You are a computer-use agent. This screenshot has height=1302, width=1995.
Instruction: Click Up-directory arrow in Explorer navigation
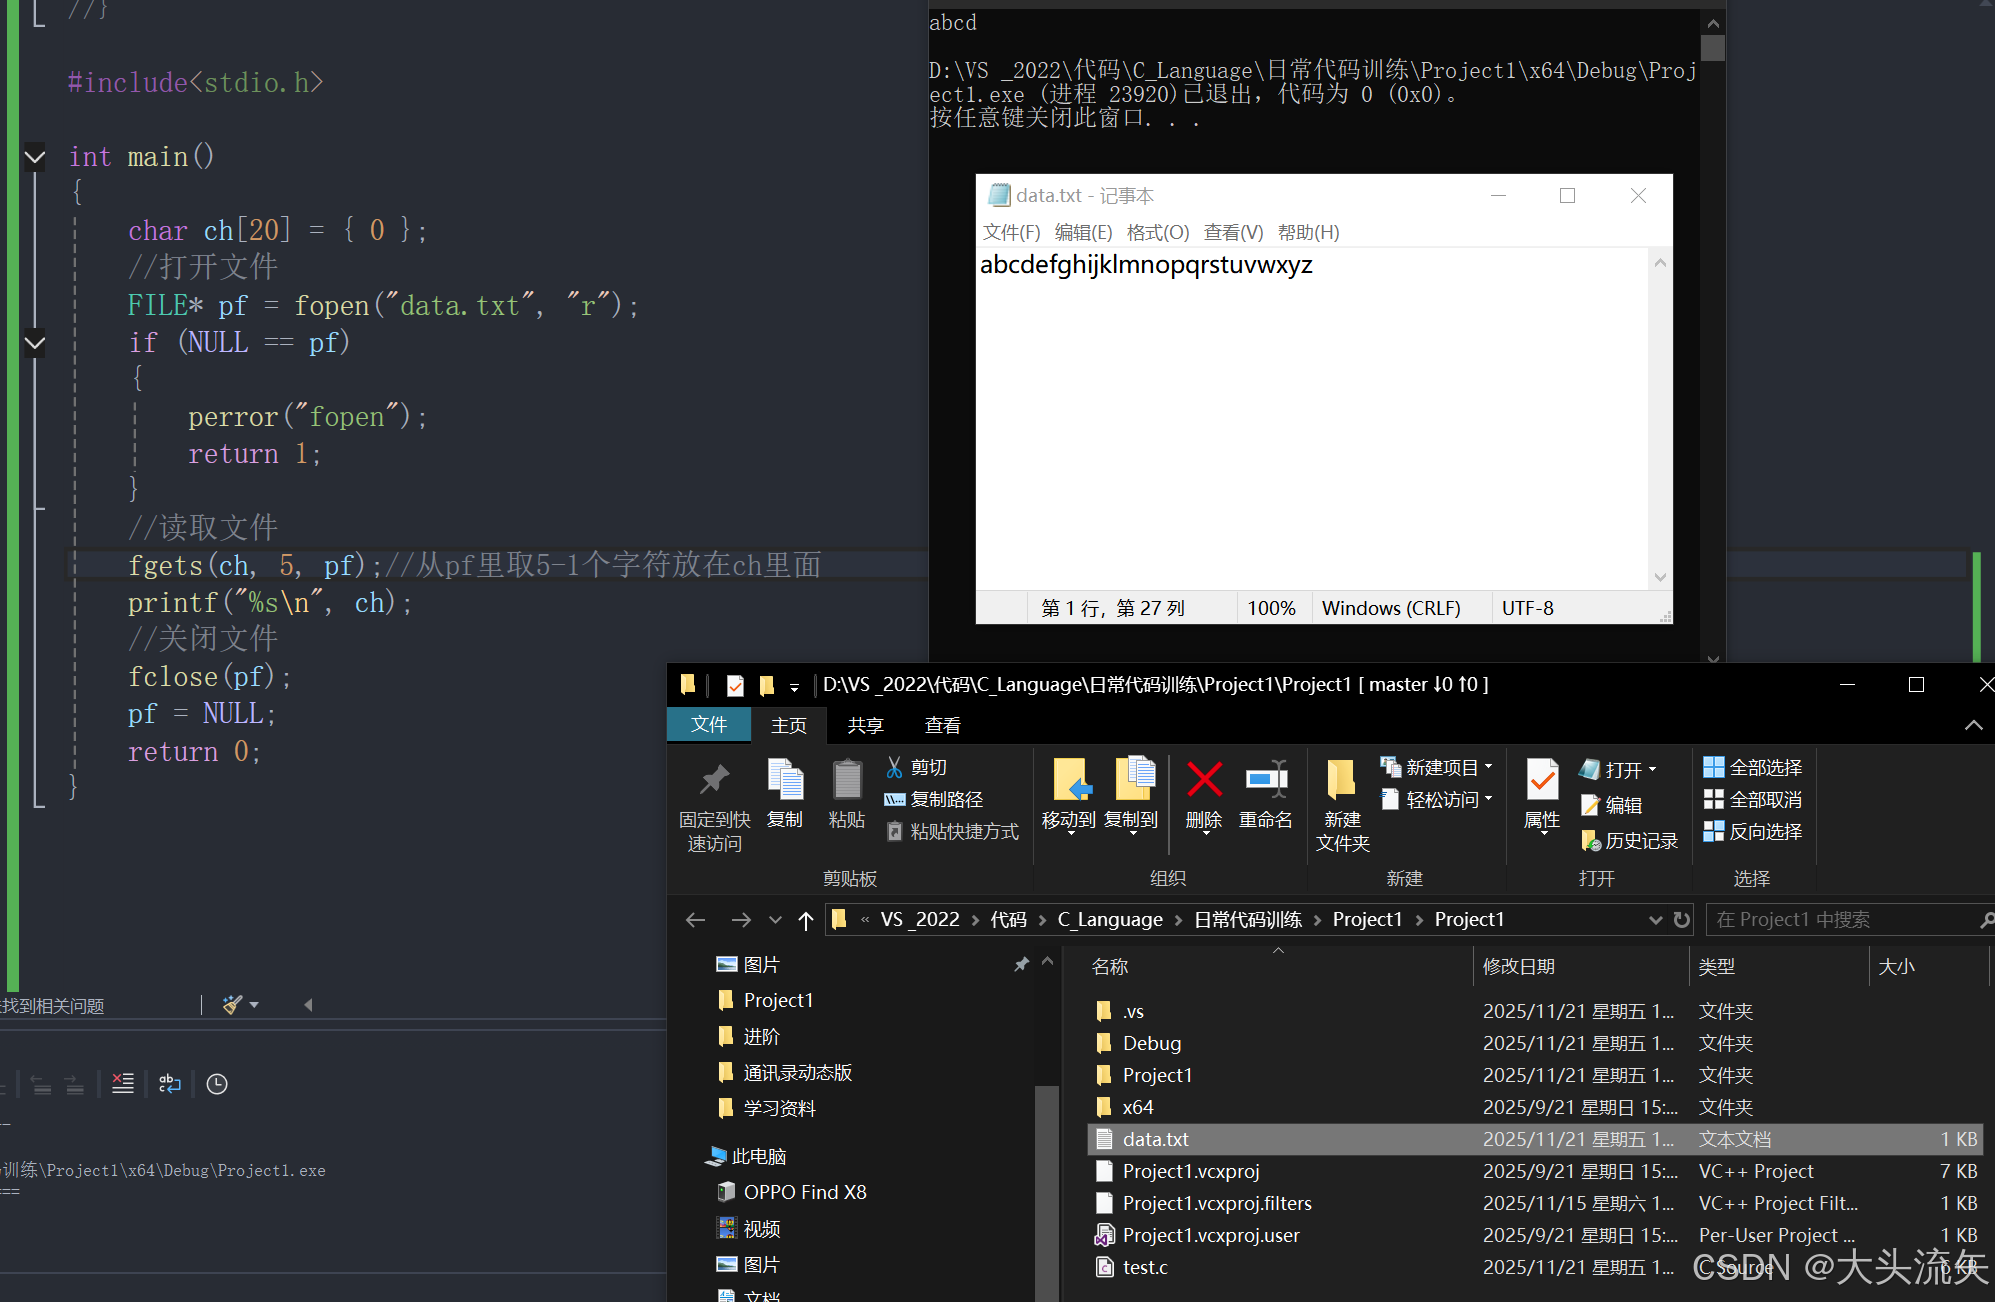click(806, 920)
